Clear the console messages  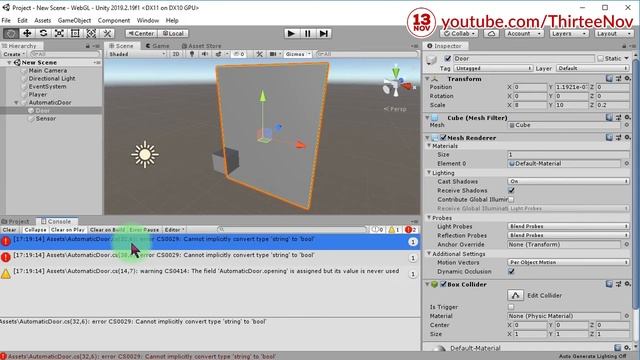click(9, 230)
